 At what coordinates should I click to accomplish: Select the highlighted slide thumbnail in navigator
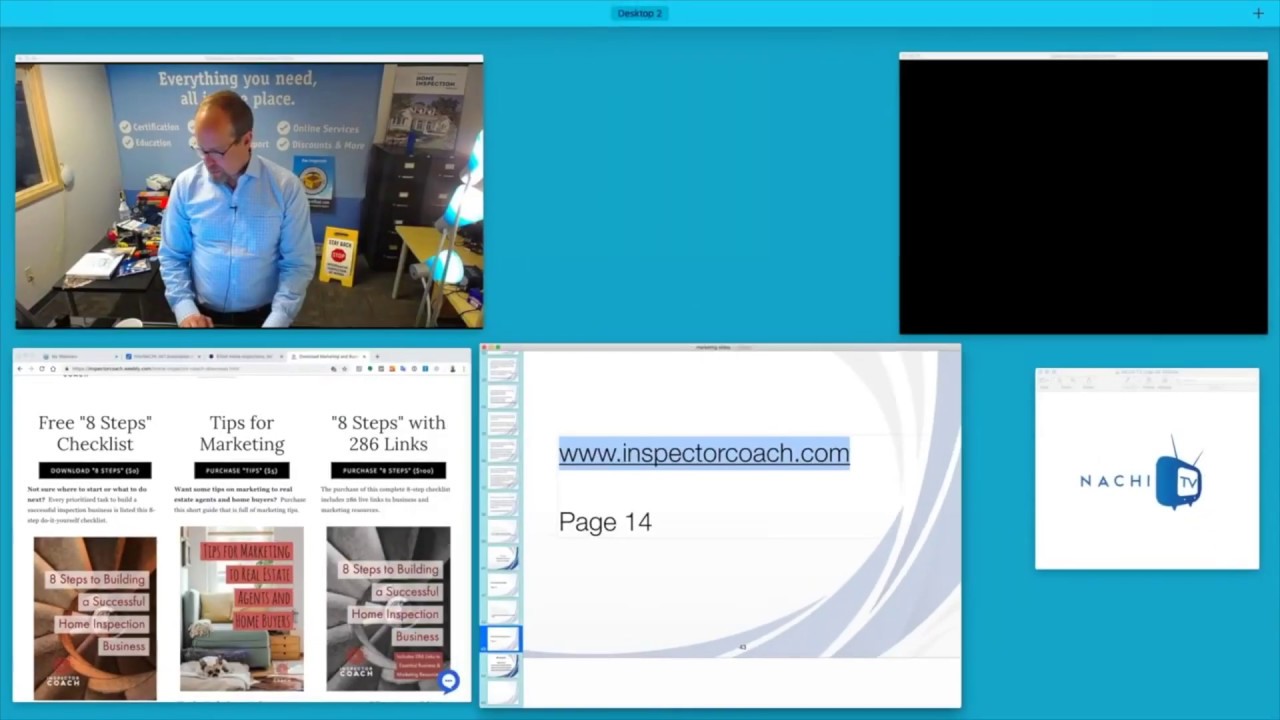503,638
